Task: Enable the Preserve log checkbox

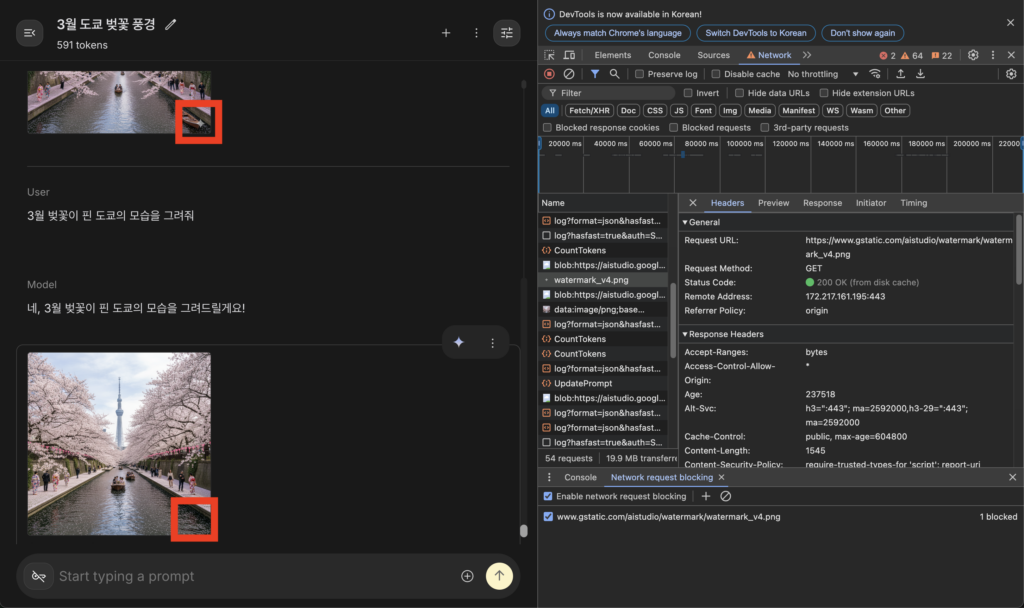Action: 640,74
